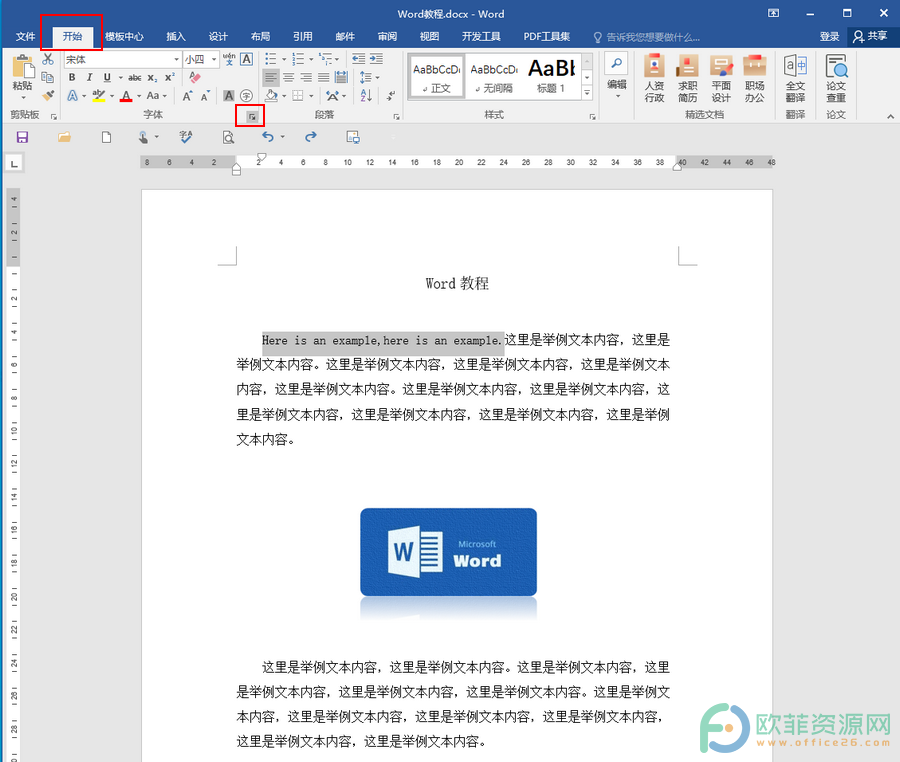Toggle show/hide paragraph marks
The image size is (900, 762).
click(391, 96)
